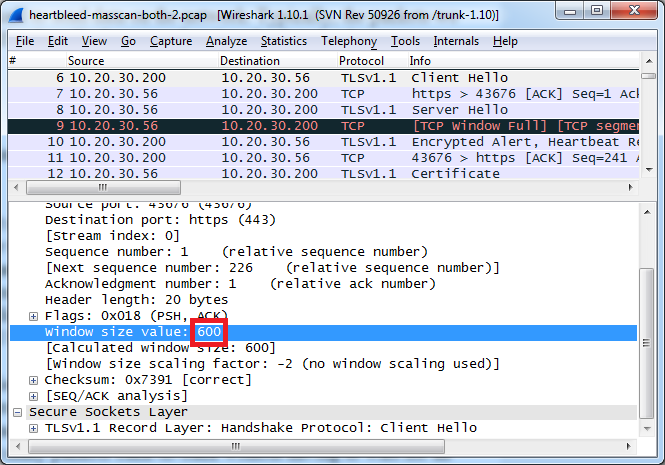The width and height of the screenshot is (665, 465).
Task: Sort packets by Source column header
Action: (x=142, y=61)
